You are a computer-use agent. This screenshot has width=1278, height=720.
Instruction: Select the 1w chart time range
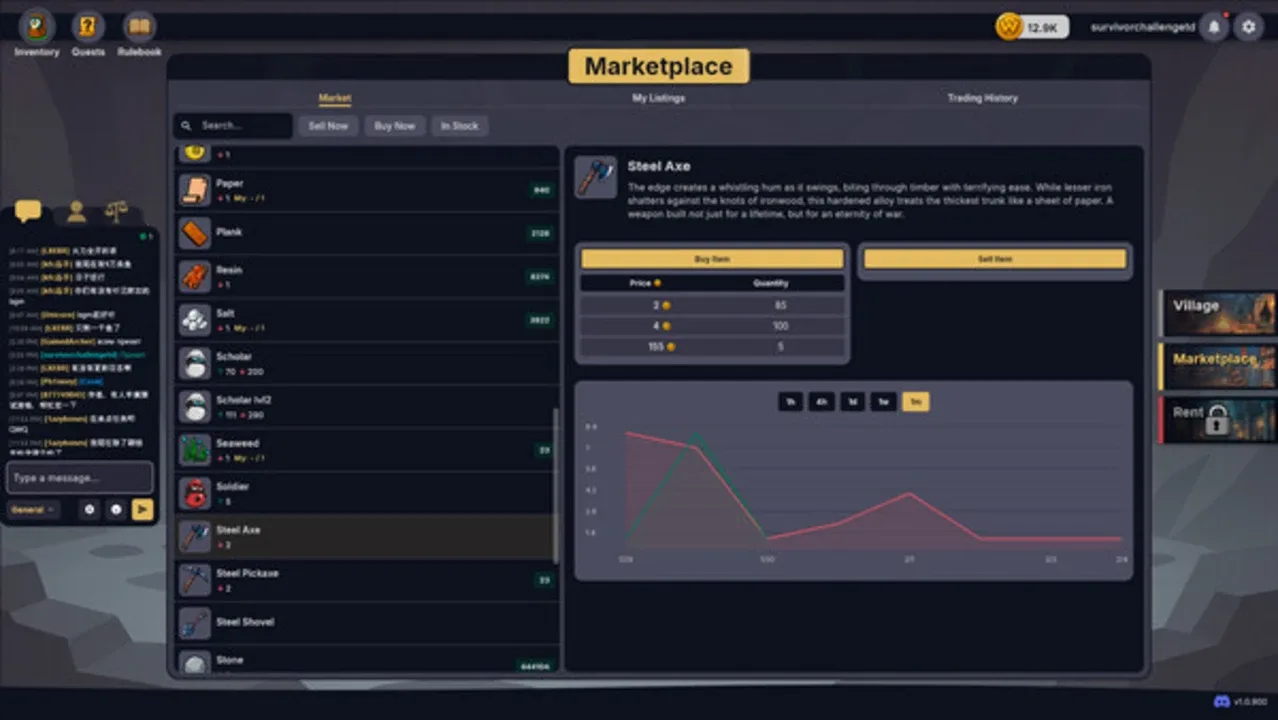(x=882, y=402)
